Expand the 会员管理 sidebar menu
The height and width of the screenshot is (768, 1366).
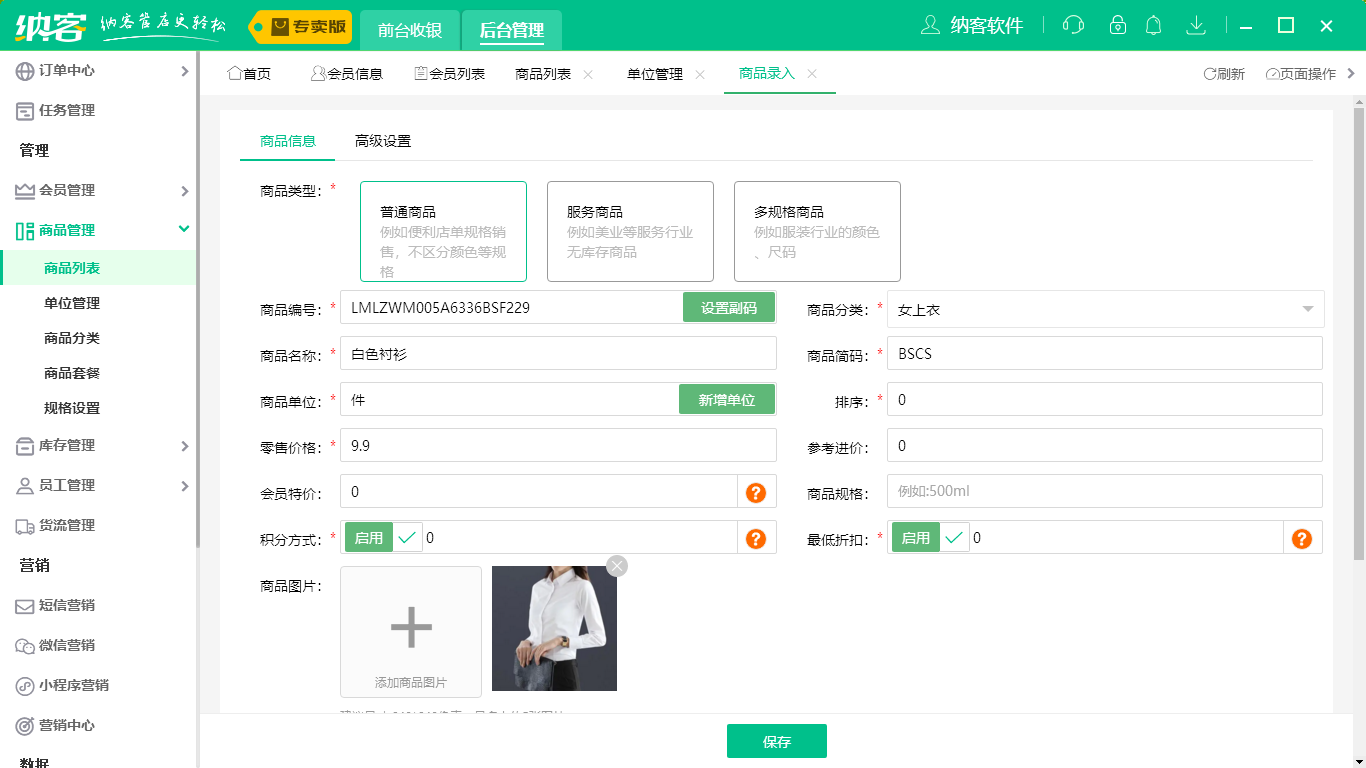click(x=70, y=190)
